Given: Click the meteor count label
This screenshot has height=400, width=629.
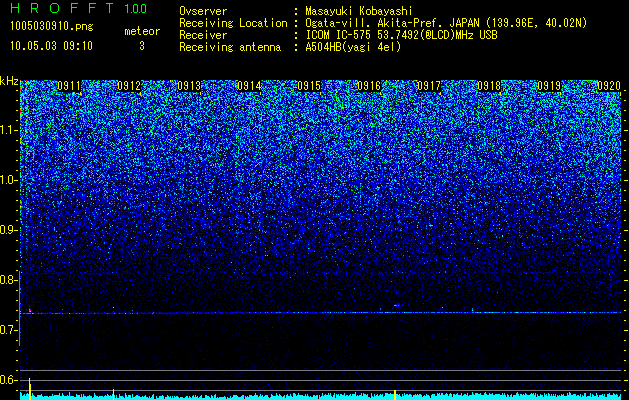Looking at the screenshot, I should click(142, 31).
